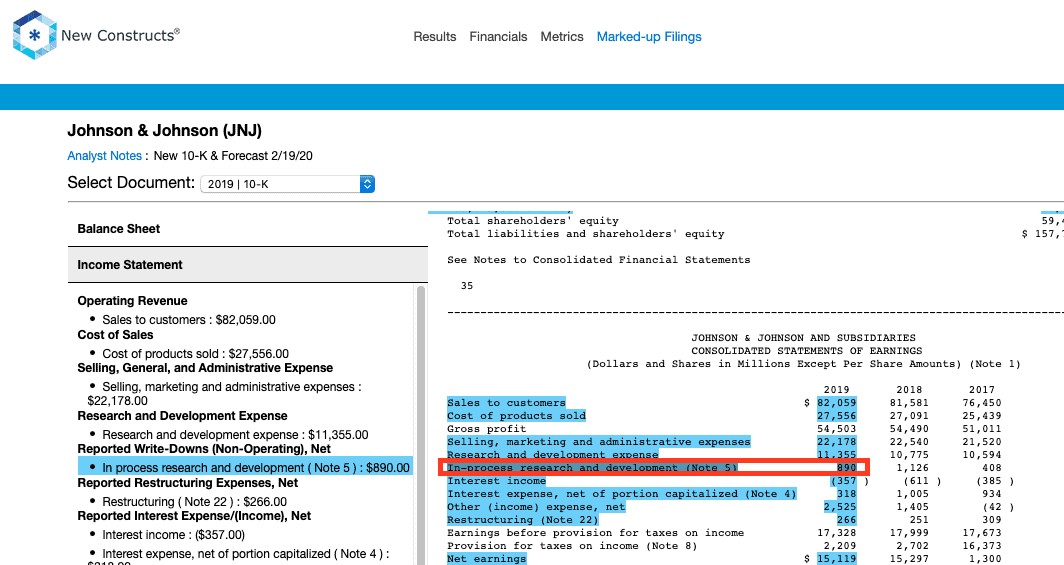Image resolution: width=1064 pixels, height=565 pixels.
Task: Open the Select Document dropdown showing 2019 | 10-K
Action: (287, 184)
